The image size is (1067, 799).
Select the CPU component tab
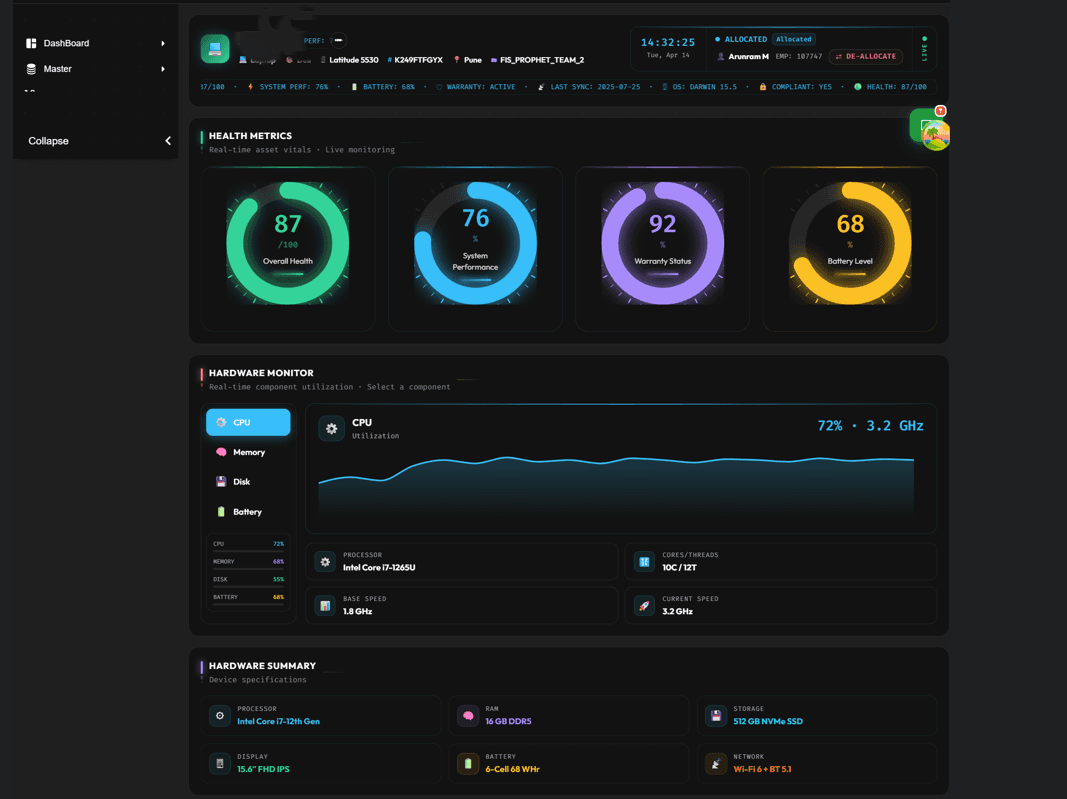pyautogui.click(x=248, y=423)
